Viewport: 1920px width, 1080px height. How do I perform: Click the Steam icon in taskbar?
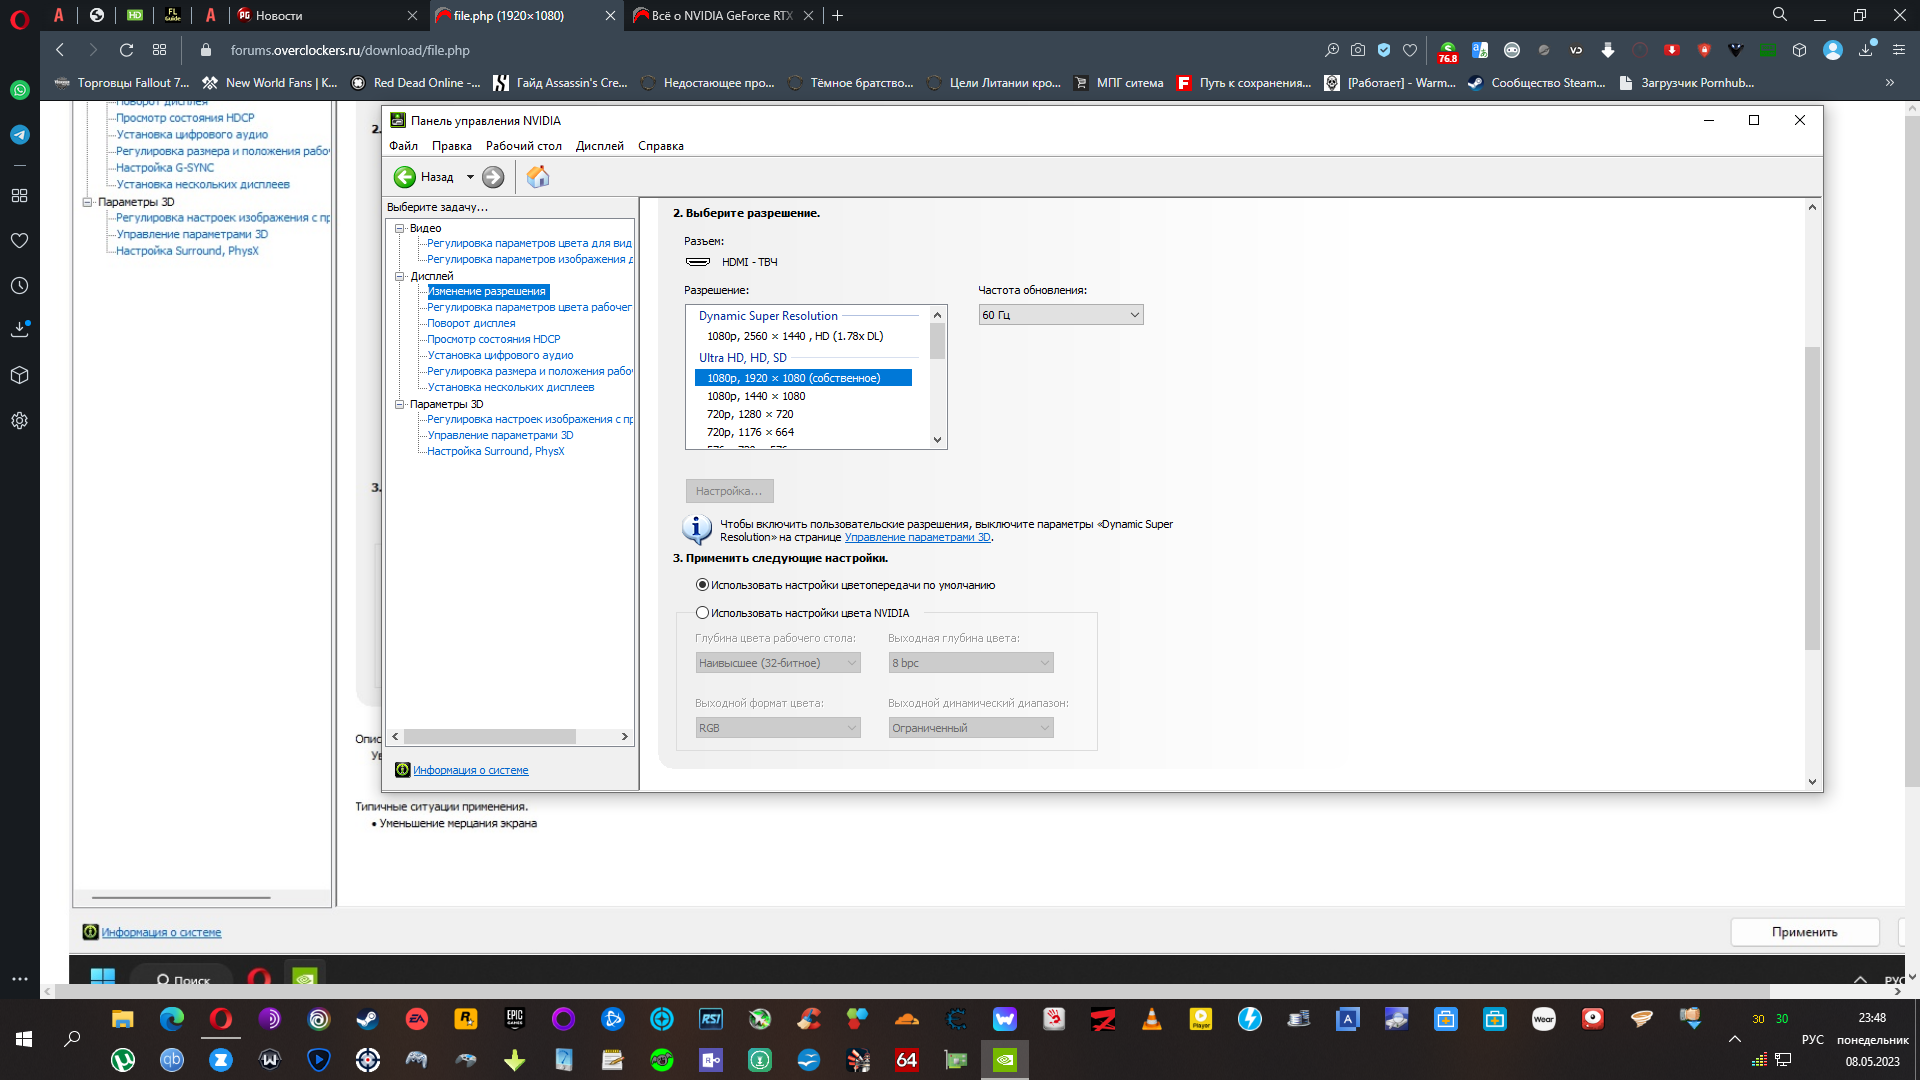pos(367,1019)
